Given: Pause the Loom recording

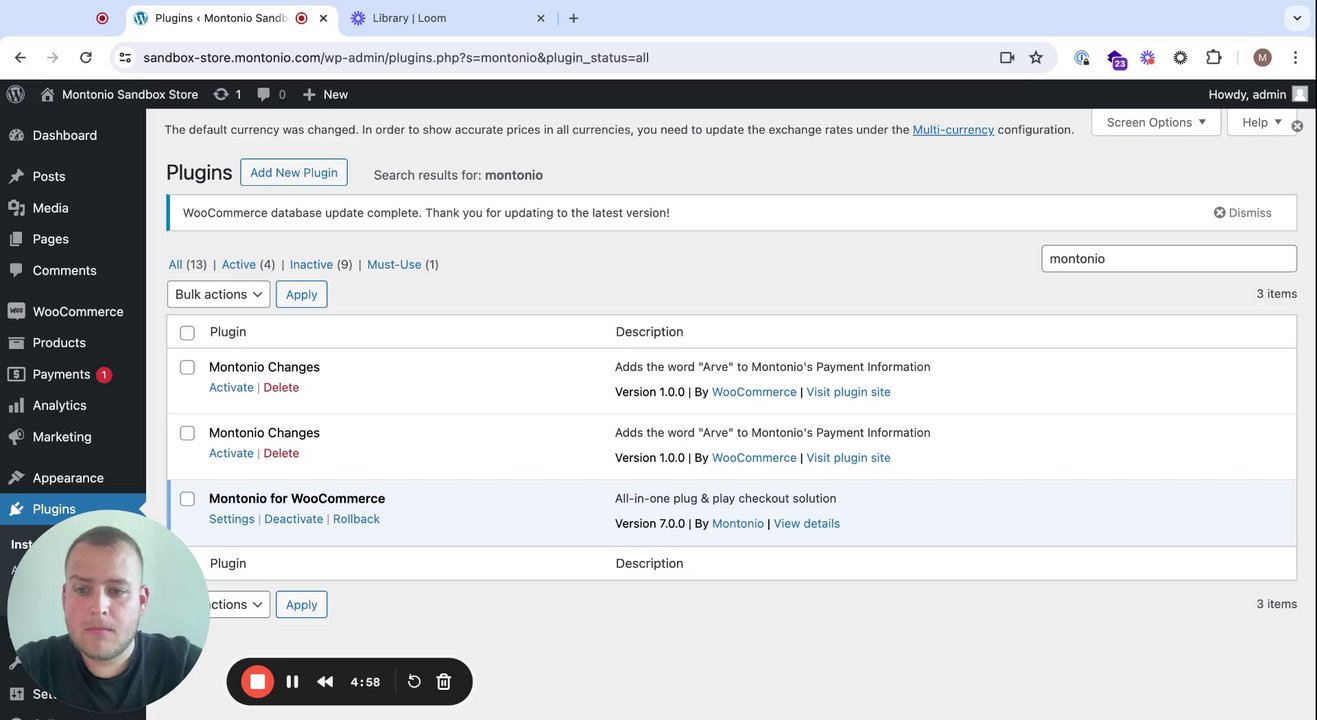Looking at the screenshot, I should click(292, 682).
